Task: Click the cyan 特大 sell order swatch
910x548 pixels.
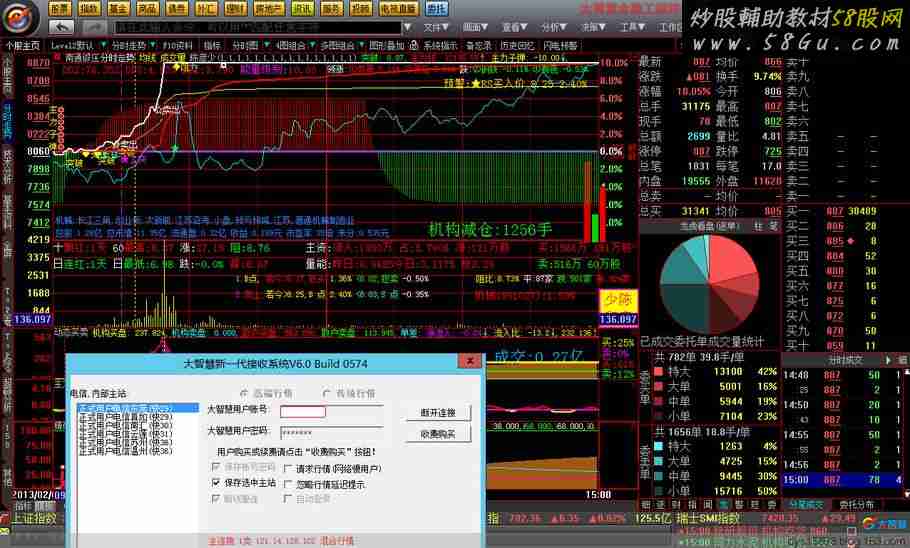Action: coord(659,446)
